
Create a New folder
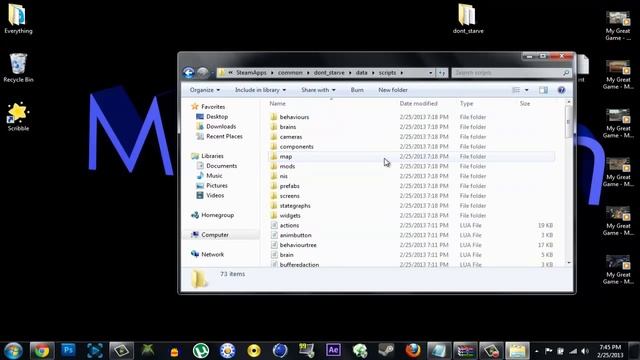point(393,90)
